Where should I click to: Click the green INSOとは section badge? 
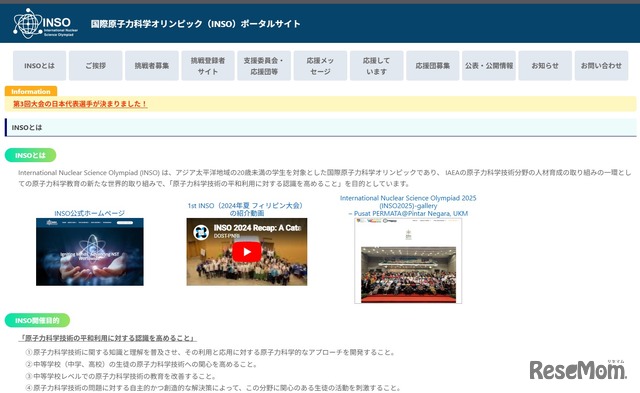coord(31,155)
